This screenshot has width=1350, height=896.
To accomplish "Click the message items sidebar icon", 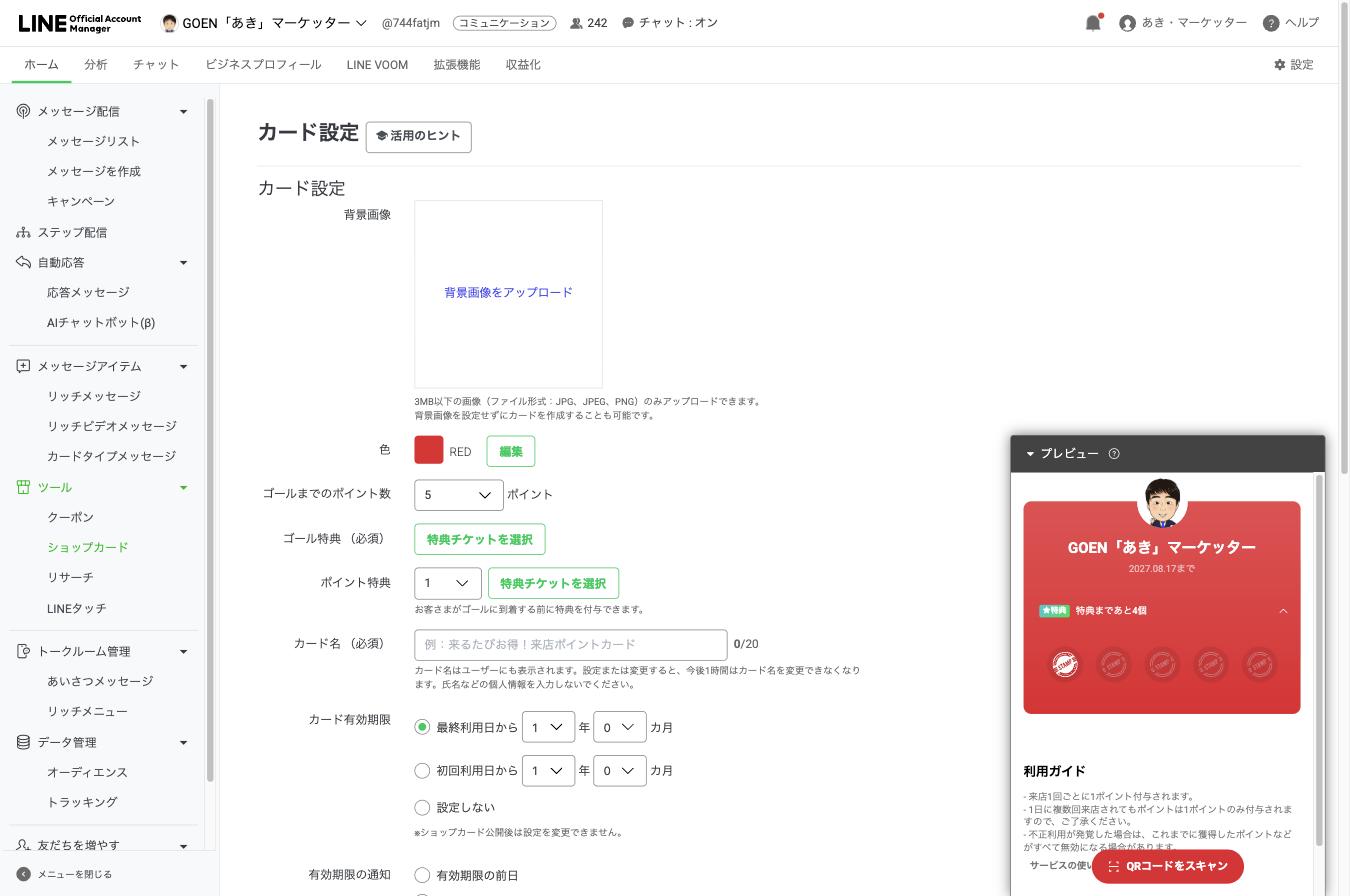I will (x=23, y=366).
